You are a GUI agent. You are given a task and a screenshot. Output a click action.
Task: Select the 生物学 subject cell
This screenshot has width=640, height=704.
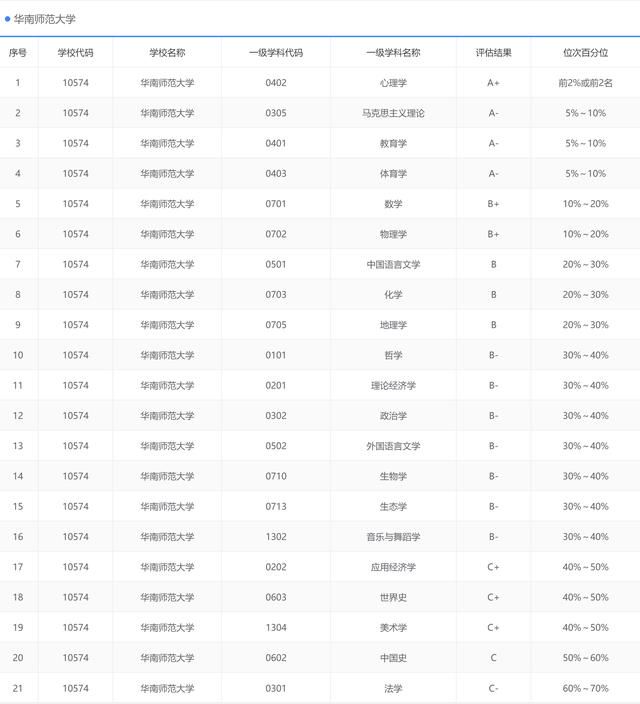pos(393,476)
